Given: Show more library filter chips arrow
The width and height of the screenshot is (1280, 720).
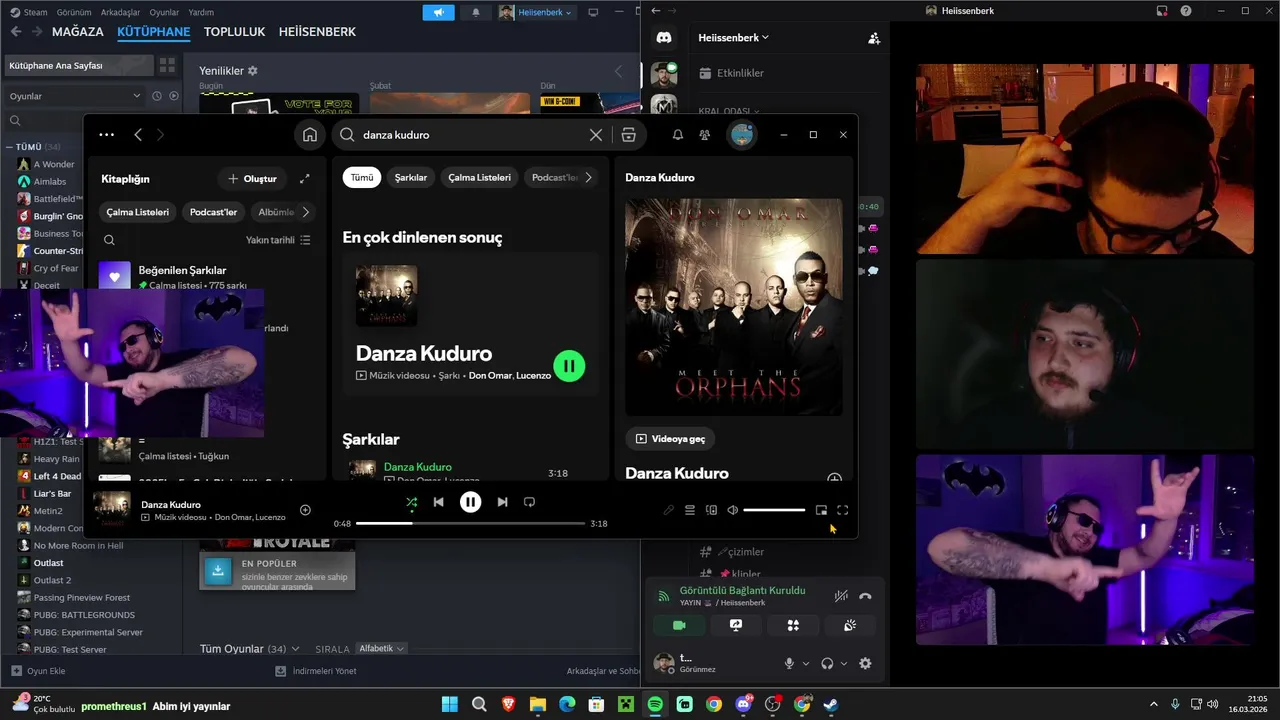Looking at the screenshot, I should coord(305,212).
